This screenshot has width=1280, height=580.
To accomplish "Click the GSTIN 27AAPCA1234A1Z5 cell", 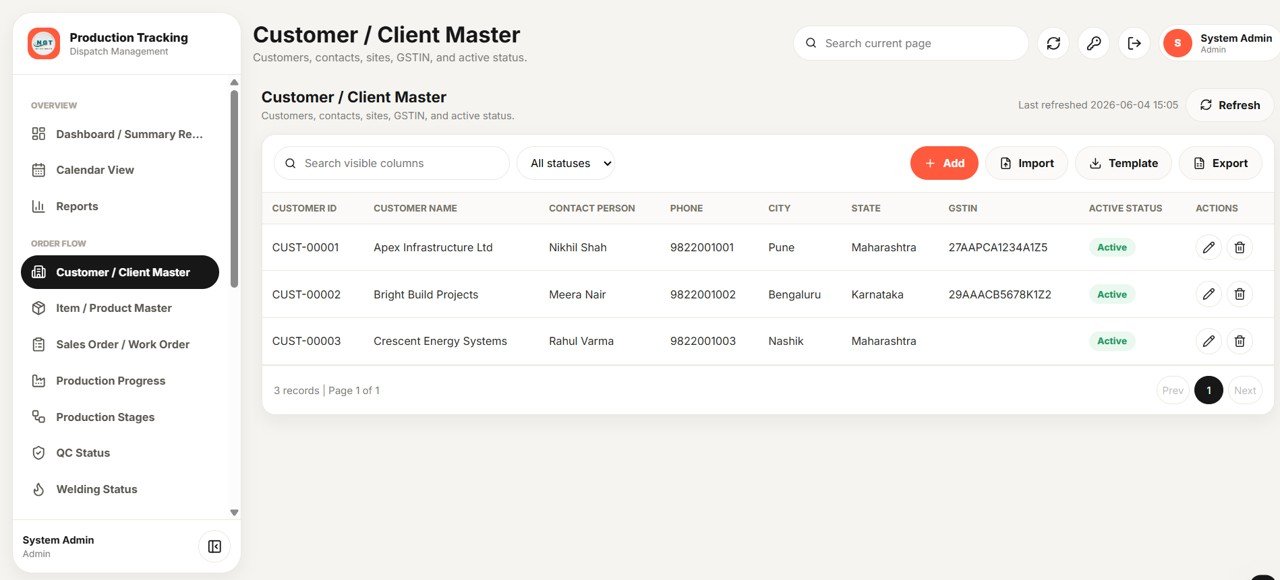I will point(998,247).
